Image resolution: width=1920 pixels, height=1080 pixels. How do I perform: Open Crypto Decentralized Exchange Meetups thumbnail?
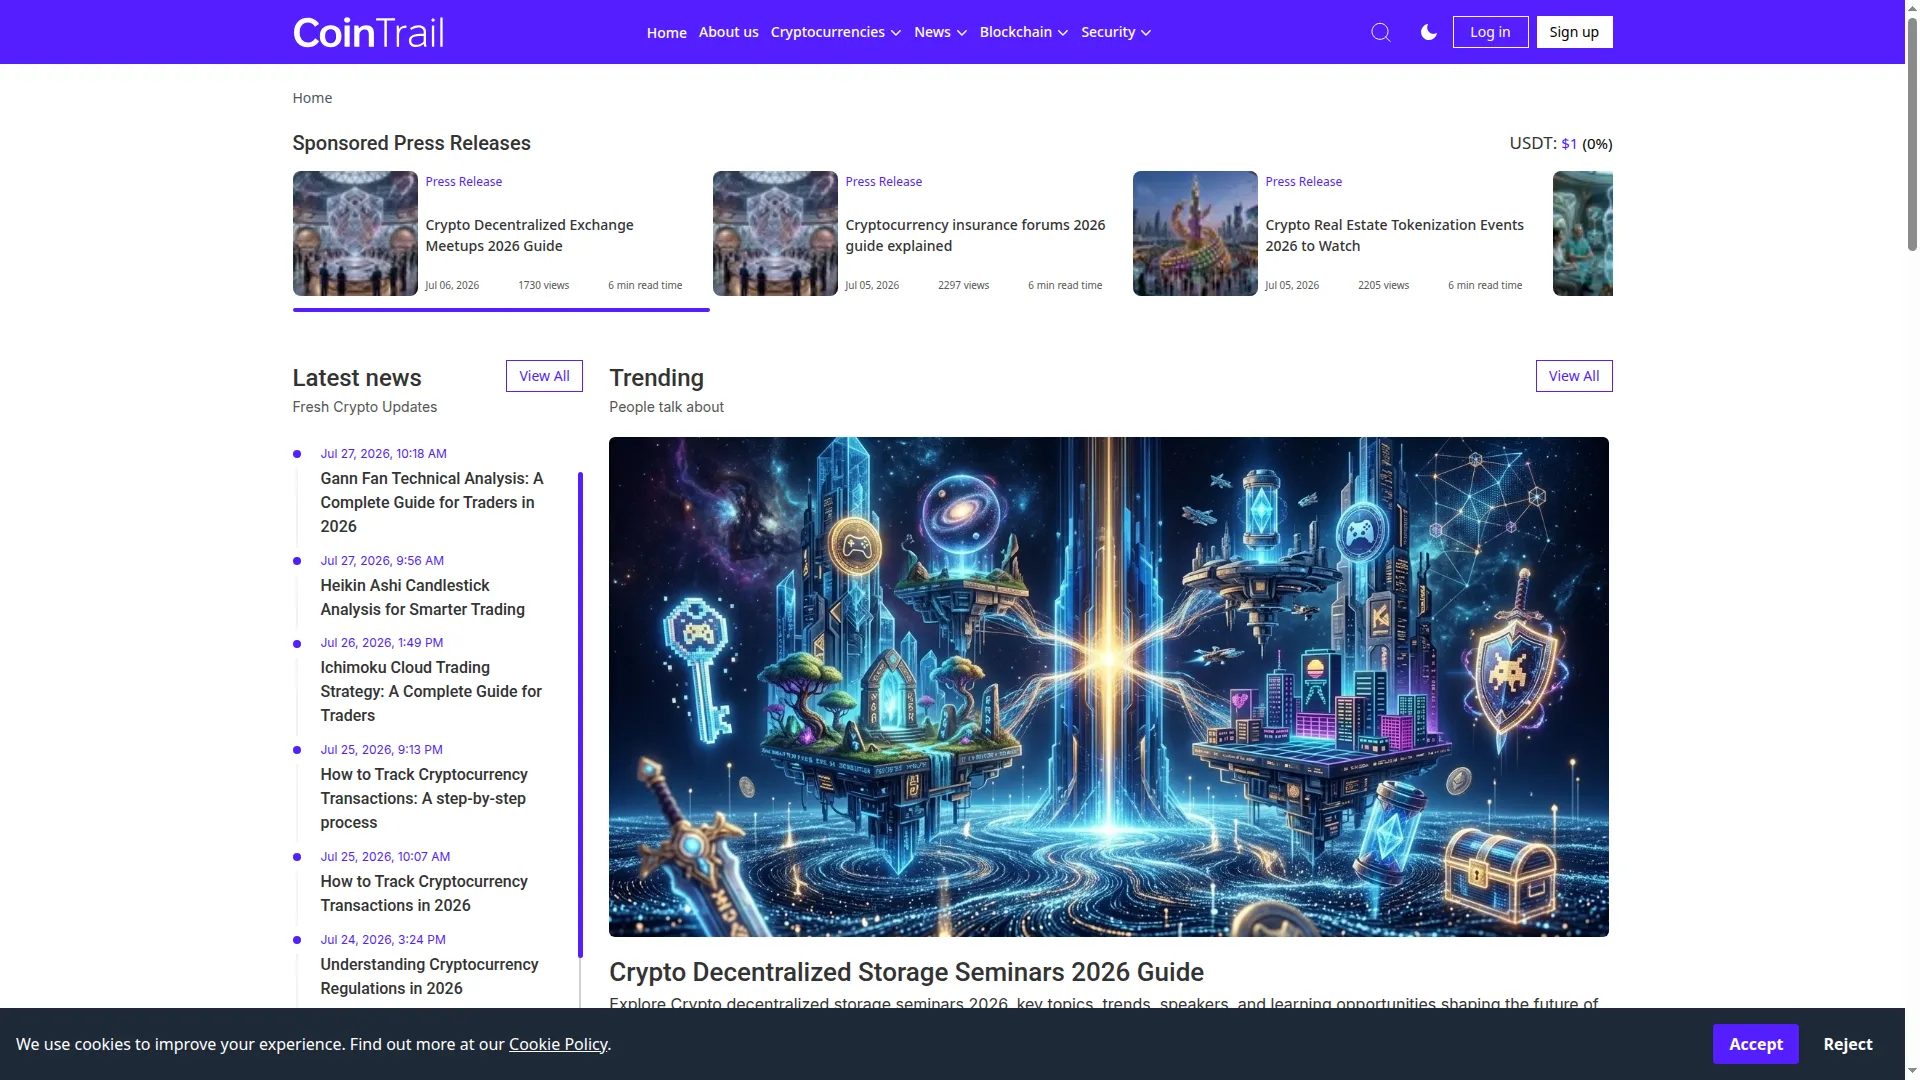355,233
